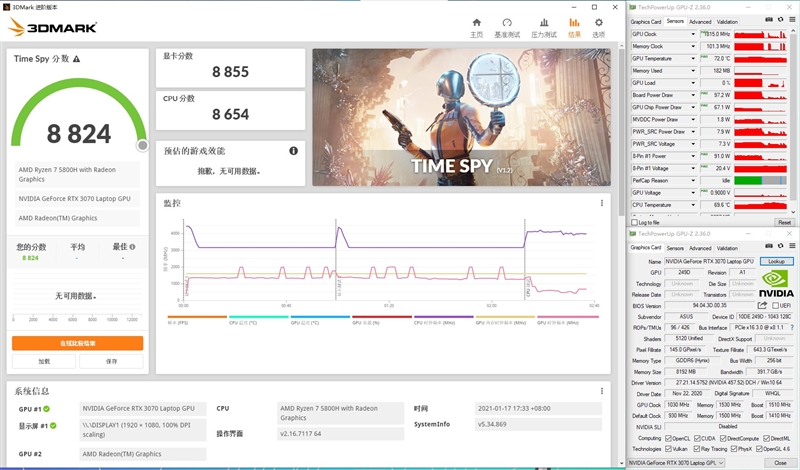Open the 3DMark options (选项) gear
The image size is (800, 470).
pos(598,28)
